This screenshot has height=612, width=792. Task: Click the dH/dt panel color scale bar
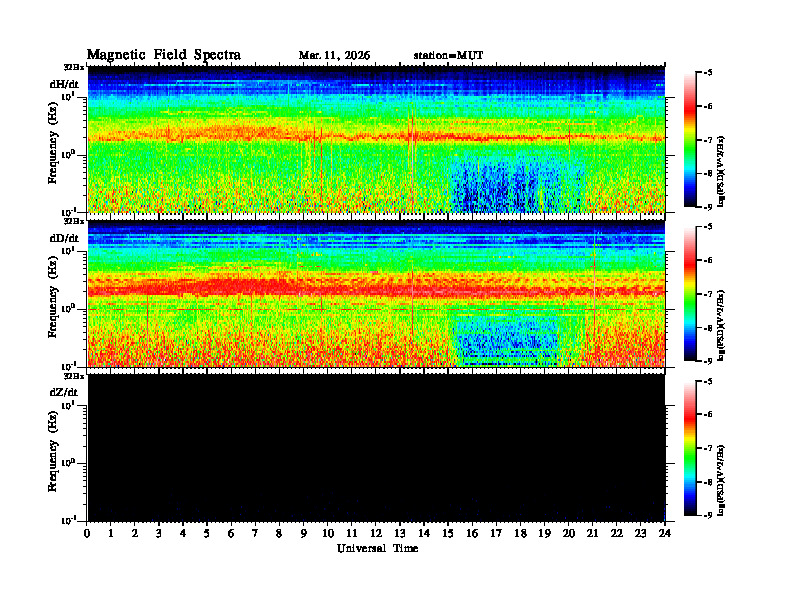tap(690, 140)
